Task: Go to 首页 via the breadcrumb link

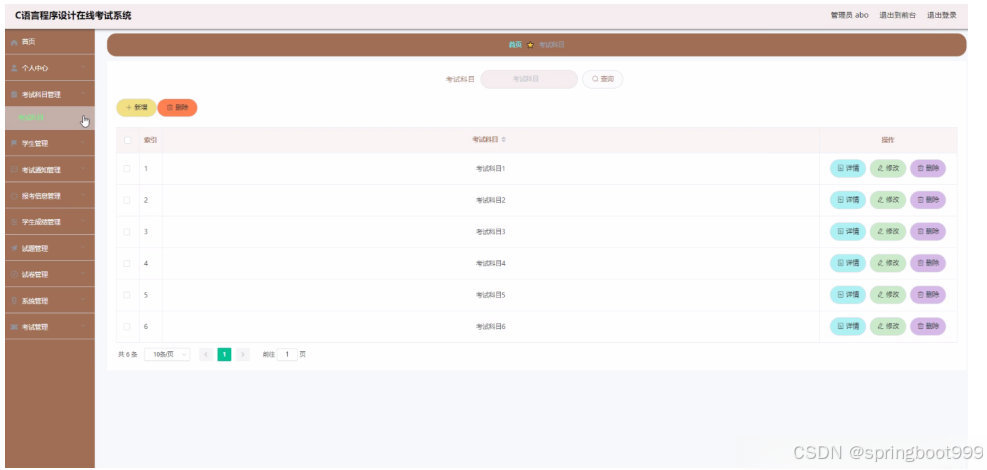Action: coord(515,45)
